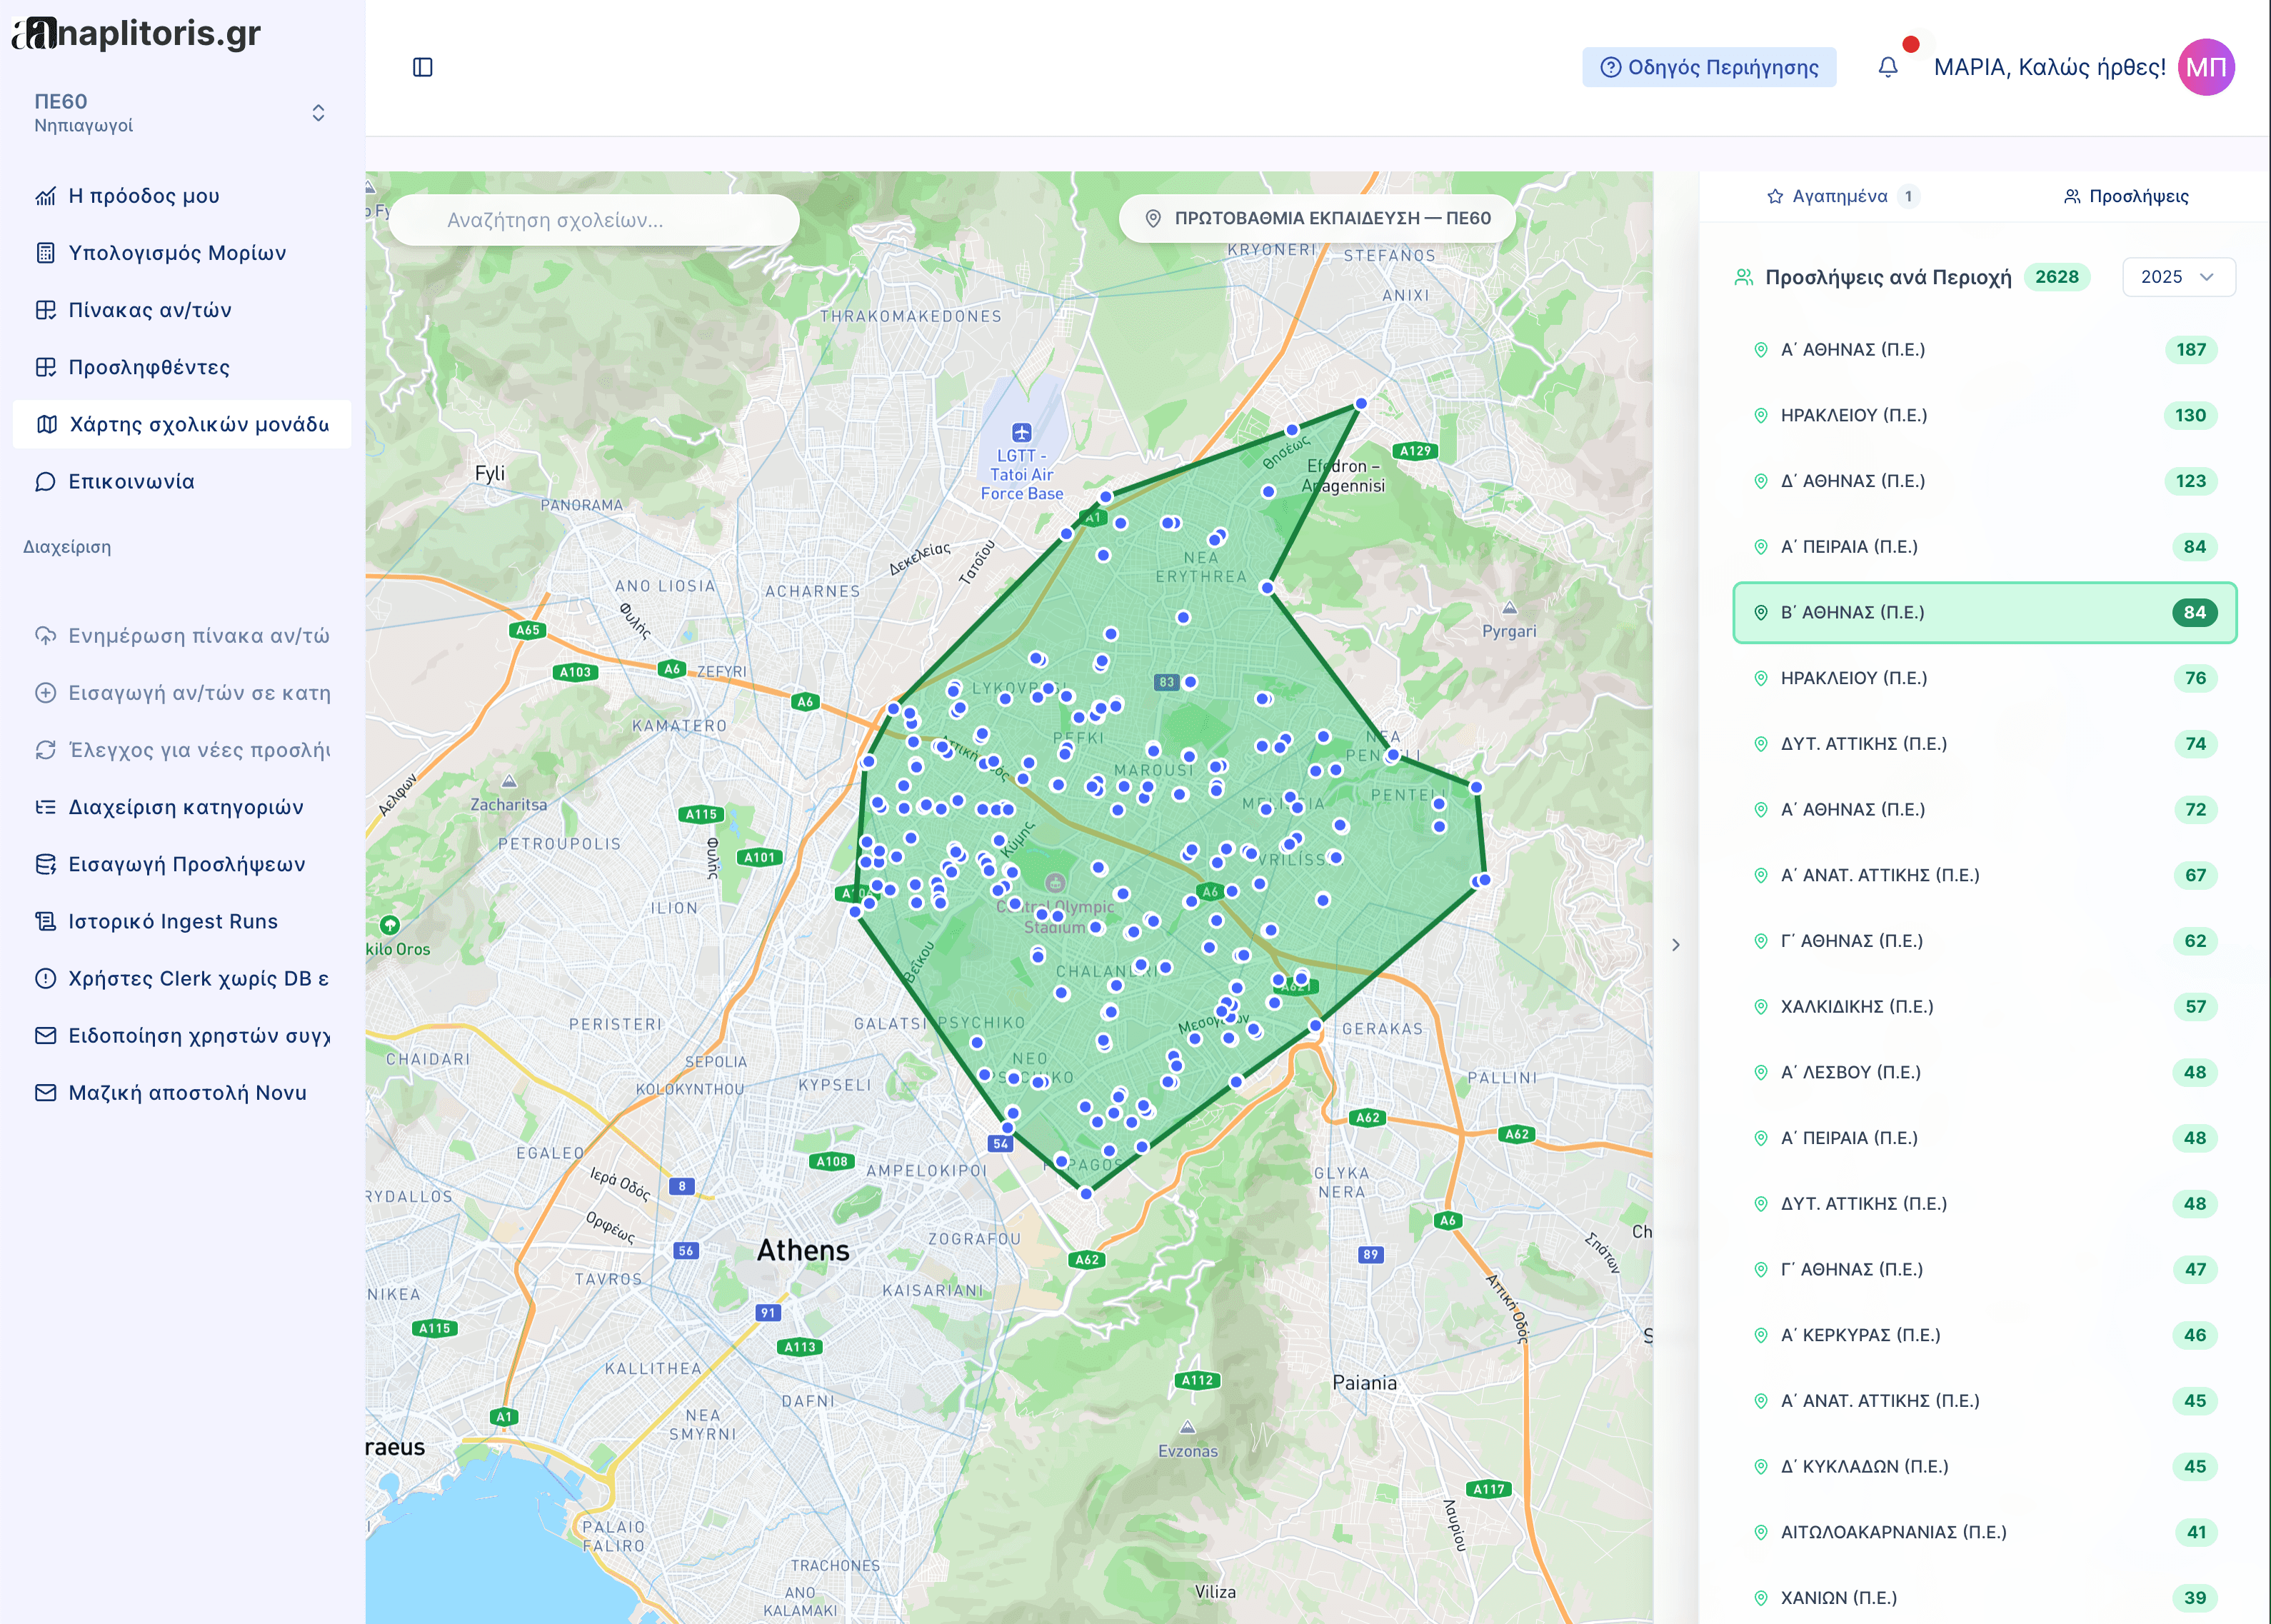Click the envelope icon for Μαζική αποστολή Novu
This screenshot has height=1624, width=2271.
[46, 1093]
